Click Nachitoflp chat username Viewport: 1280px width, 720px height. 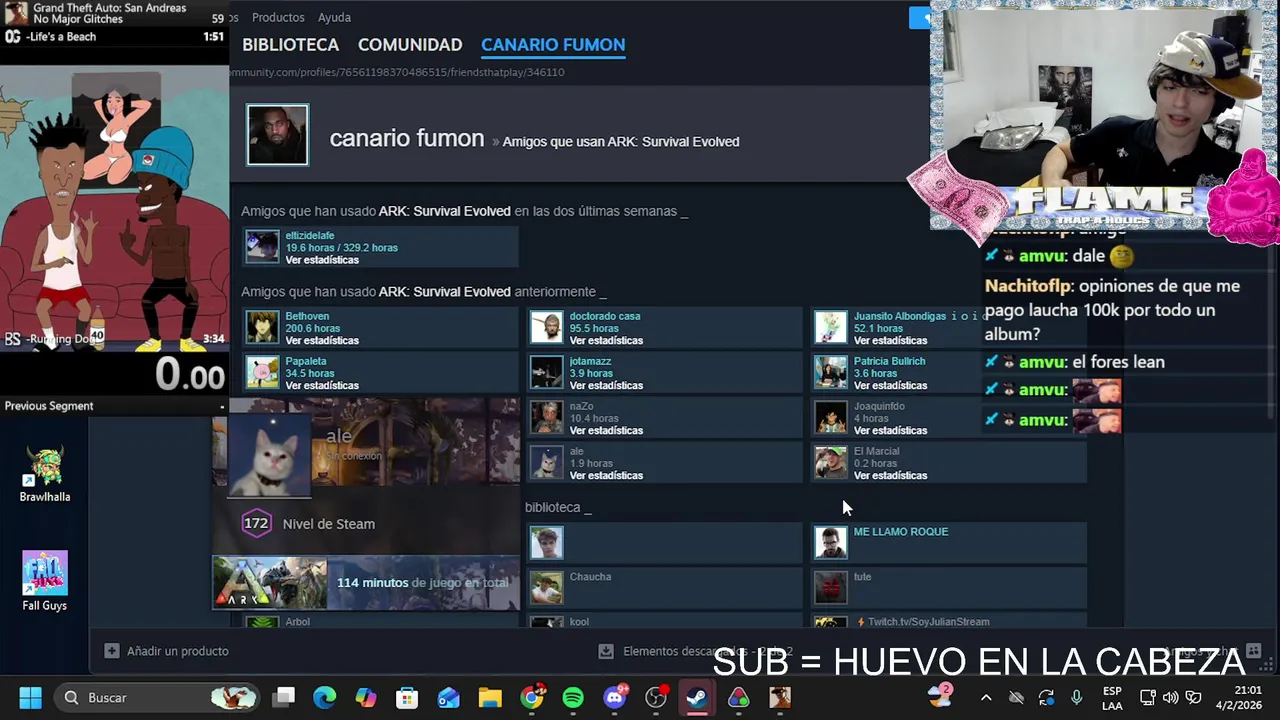point(1028,286)
